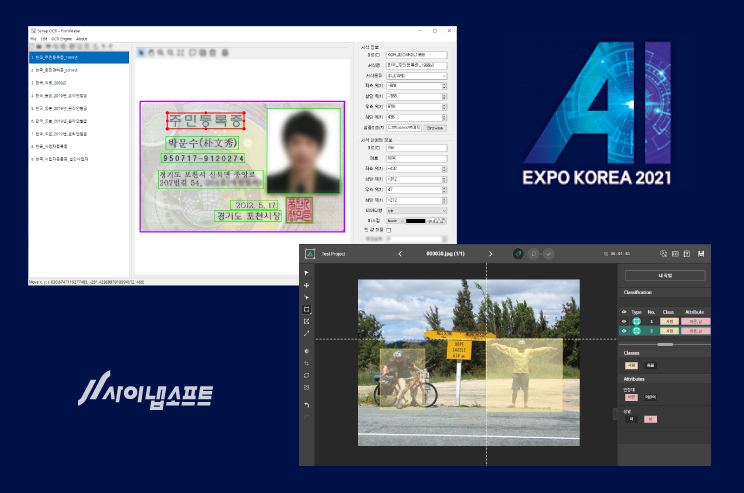
Task: Select the dark class chip under Classes
Action: point(651,365)
